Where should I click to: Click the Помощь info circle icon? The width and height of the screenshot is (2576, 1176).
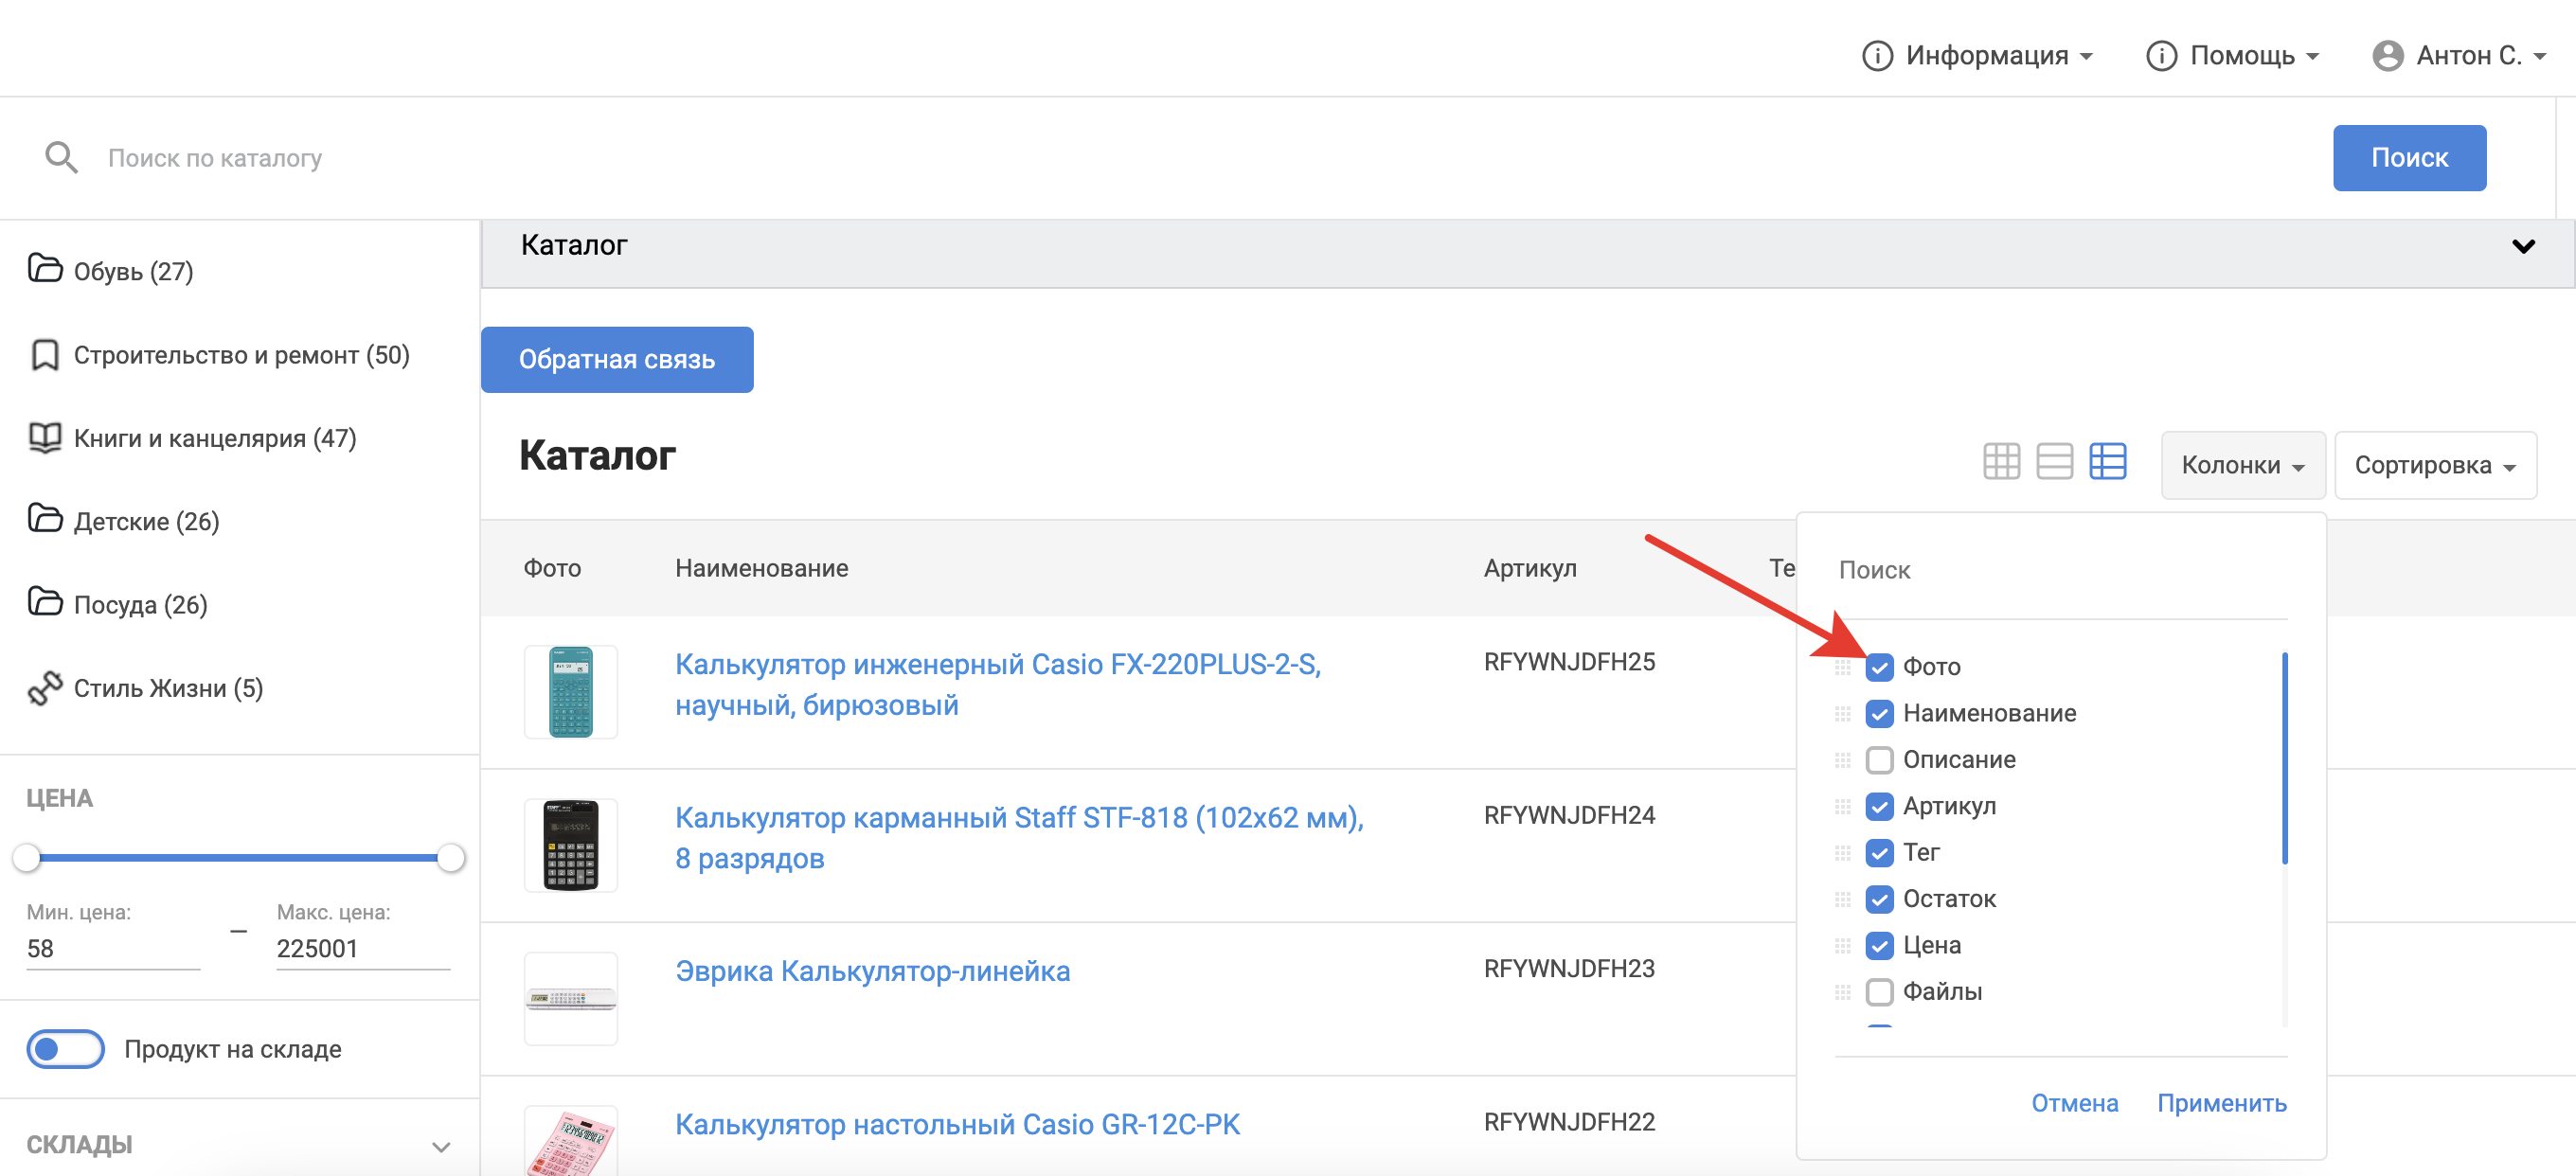coord(2161,56)
